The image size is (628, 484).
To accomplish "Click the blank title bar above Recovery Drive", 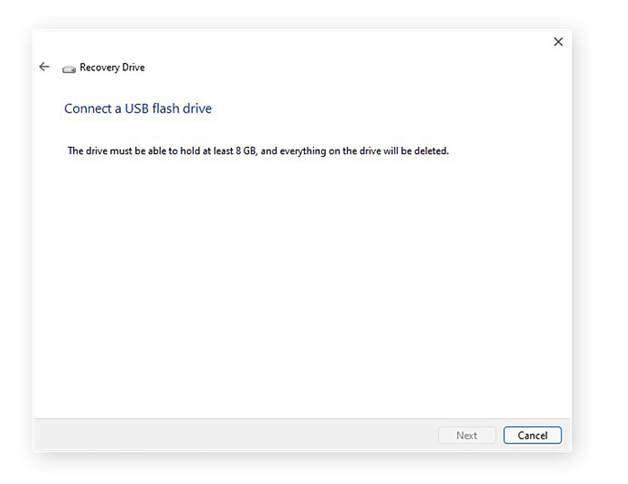I will pyautogui.click(x=300, y=42).
